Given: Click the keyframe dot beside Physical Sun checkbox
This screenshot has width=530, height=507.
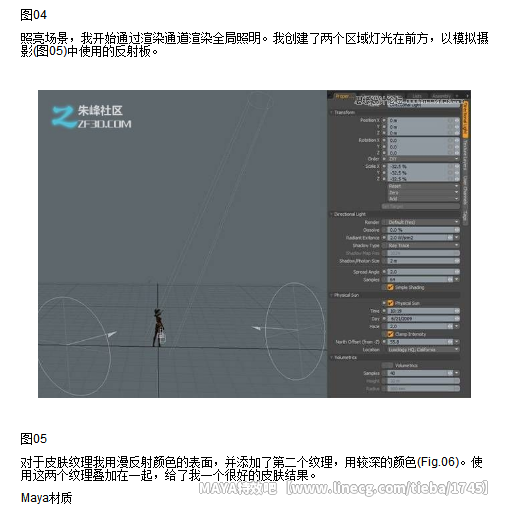Looking at the screenshot, I should tap(384, 303).
